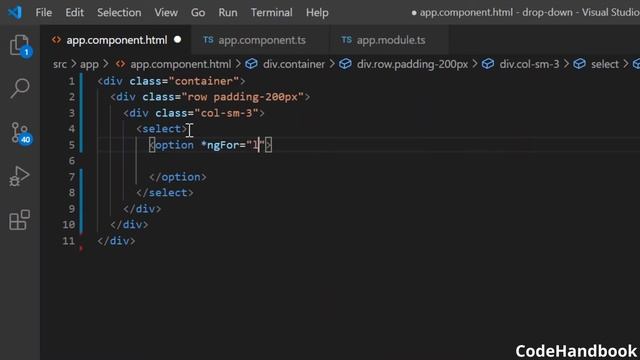The width and height of the screenshot is (640, 360).
Task: Open the Help menu
Action: coord(317,13)
